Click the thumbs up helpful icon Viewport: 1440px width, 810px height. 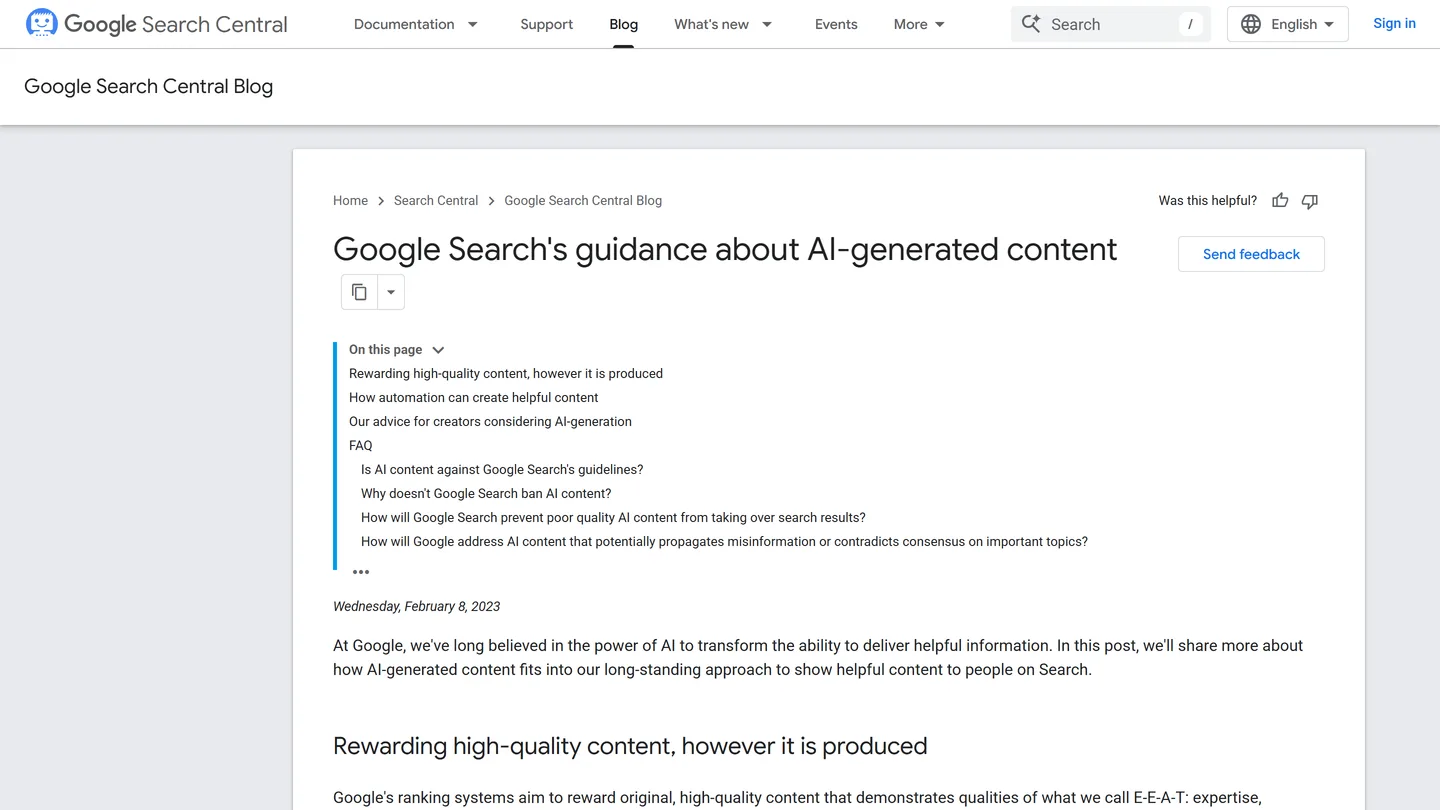click(x=1280, y=201)
